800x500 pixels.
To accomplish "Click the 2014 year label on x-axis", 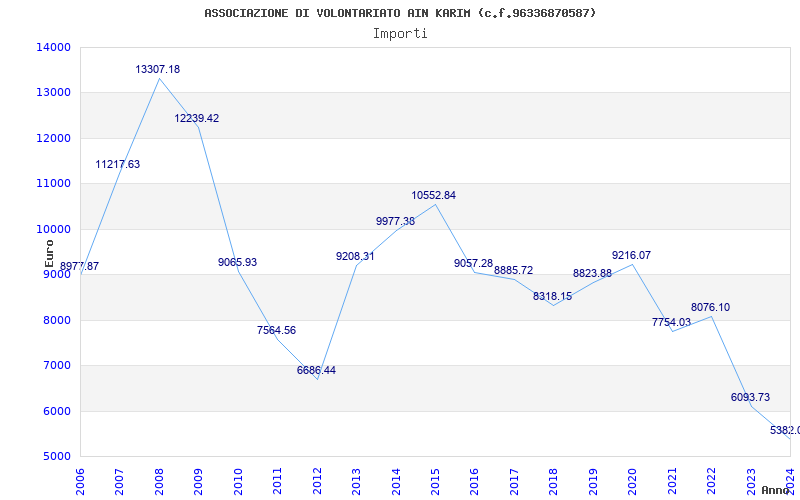I will pyautogui.click(x=396, y=481).
